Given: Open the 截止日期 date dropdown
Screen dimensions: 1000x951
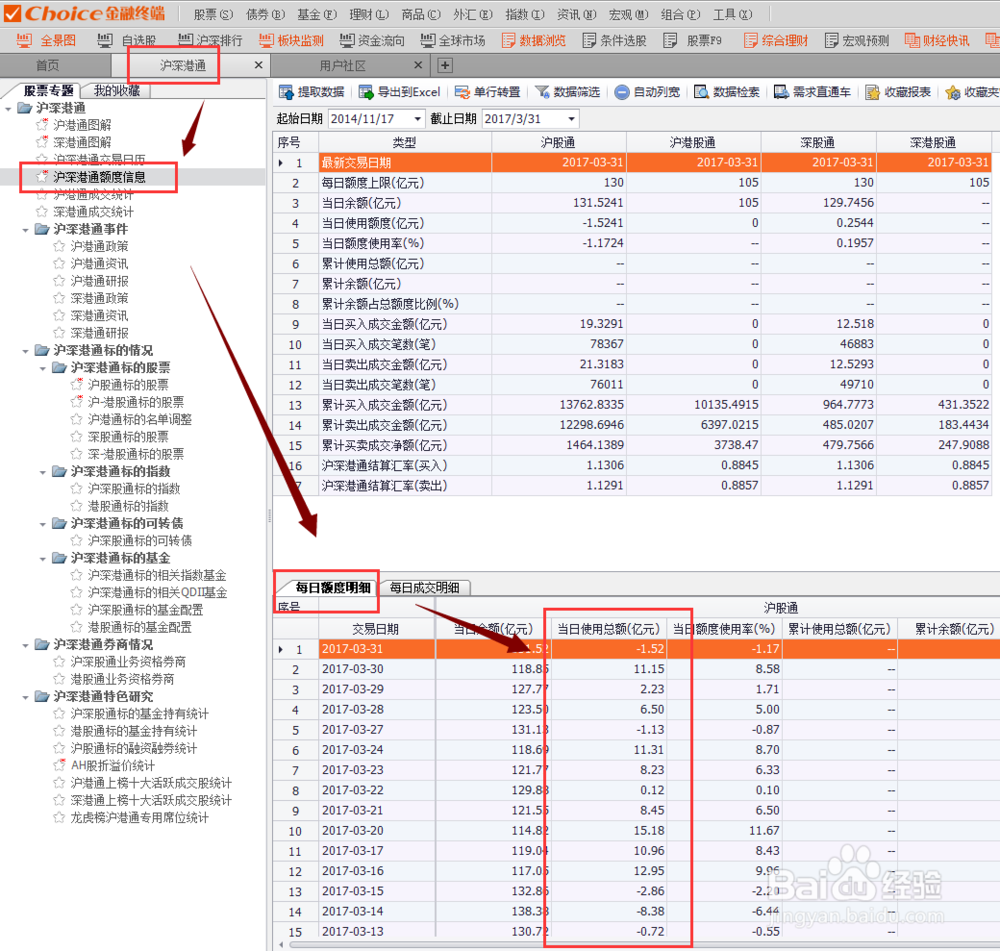Looking at the screenshot, I should pyautogui.click(x=571, y=119).
